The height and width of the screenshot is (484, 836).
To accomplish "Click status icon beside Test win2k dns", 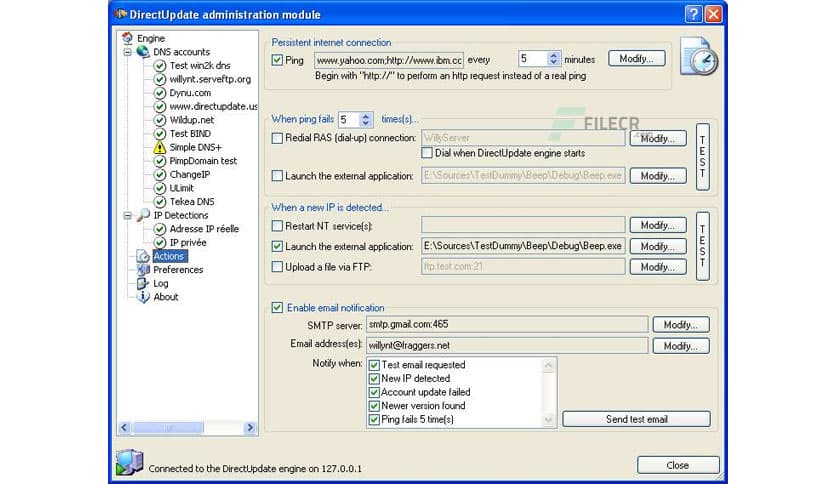I will [159, 66].
